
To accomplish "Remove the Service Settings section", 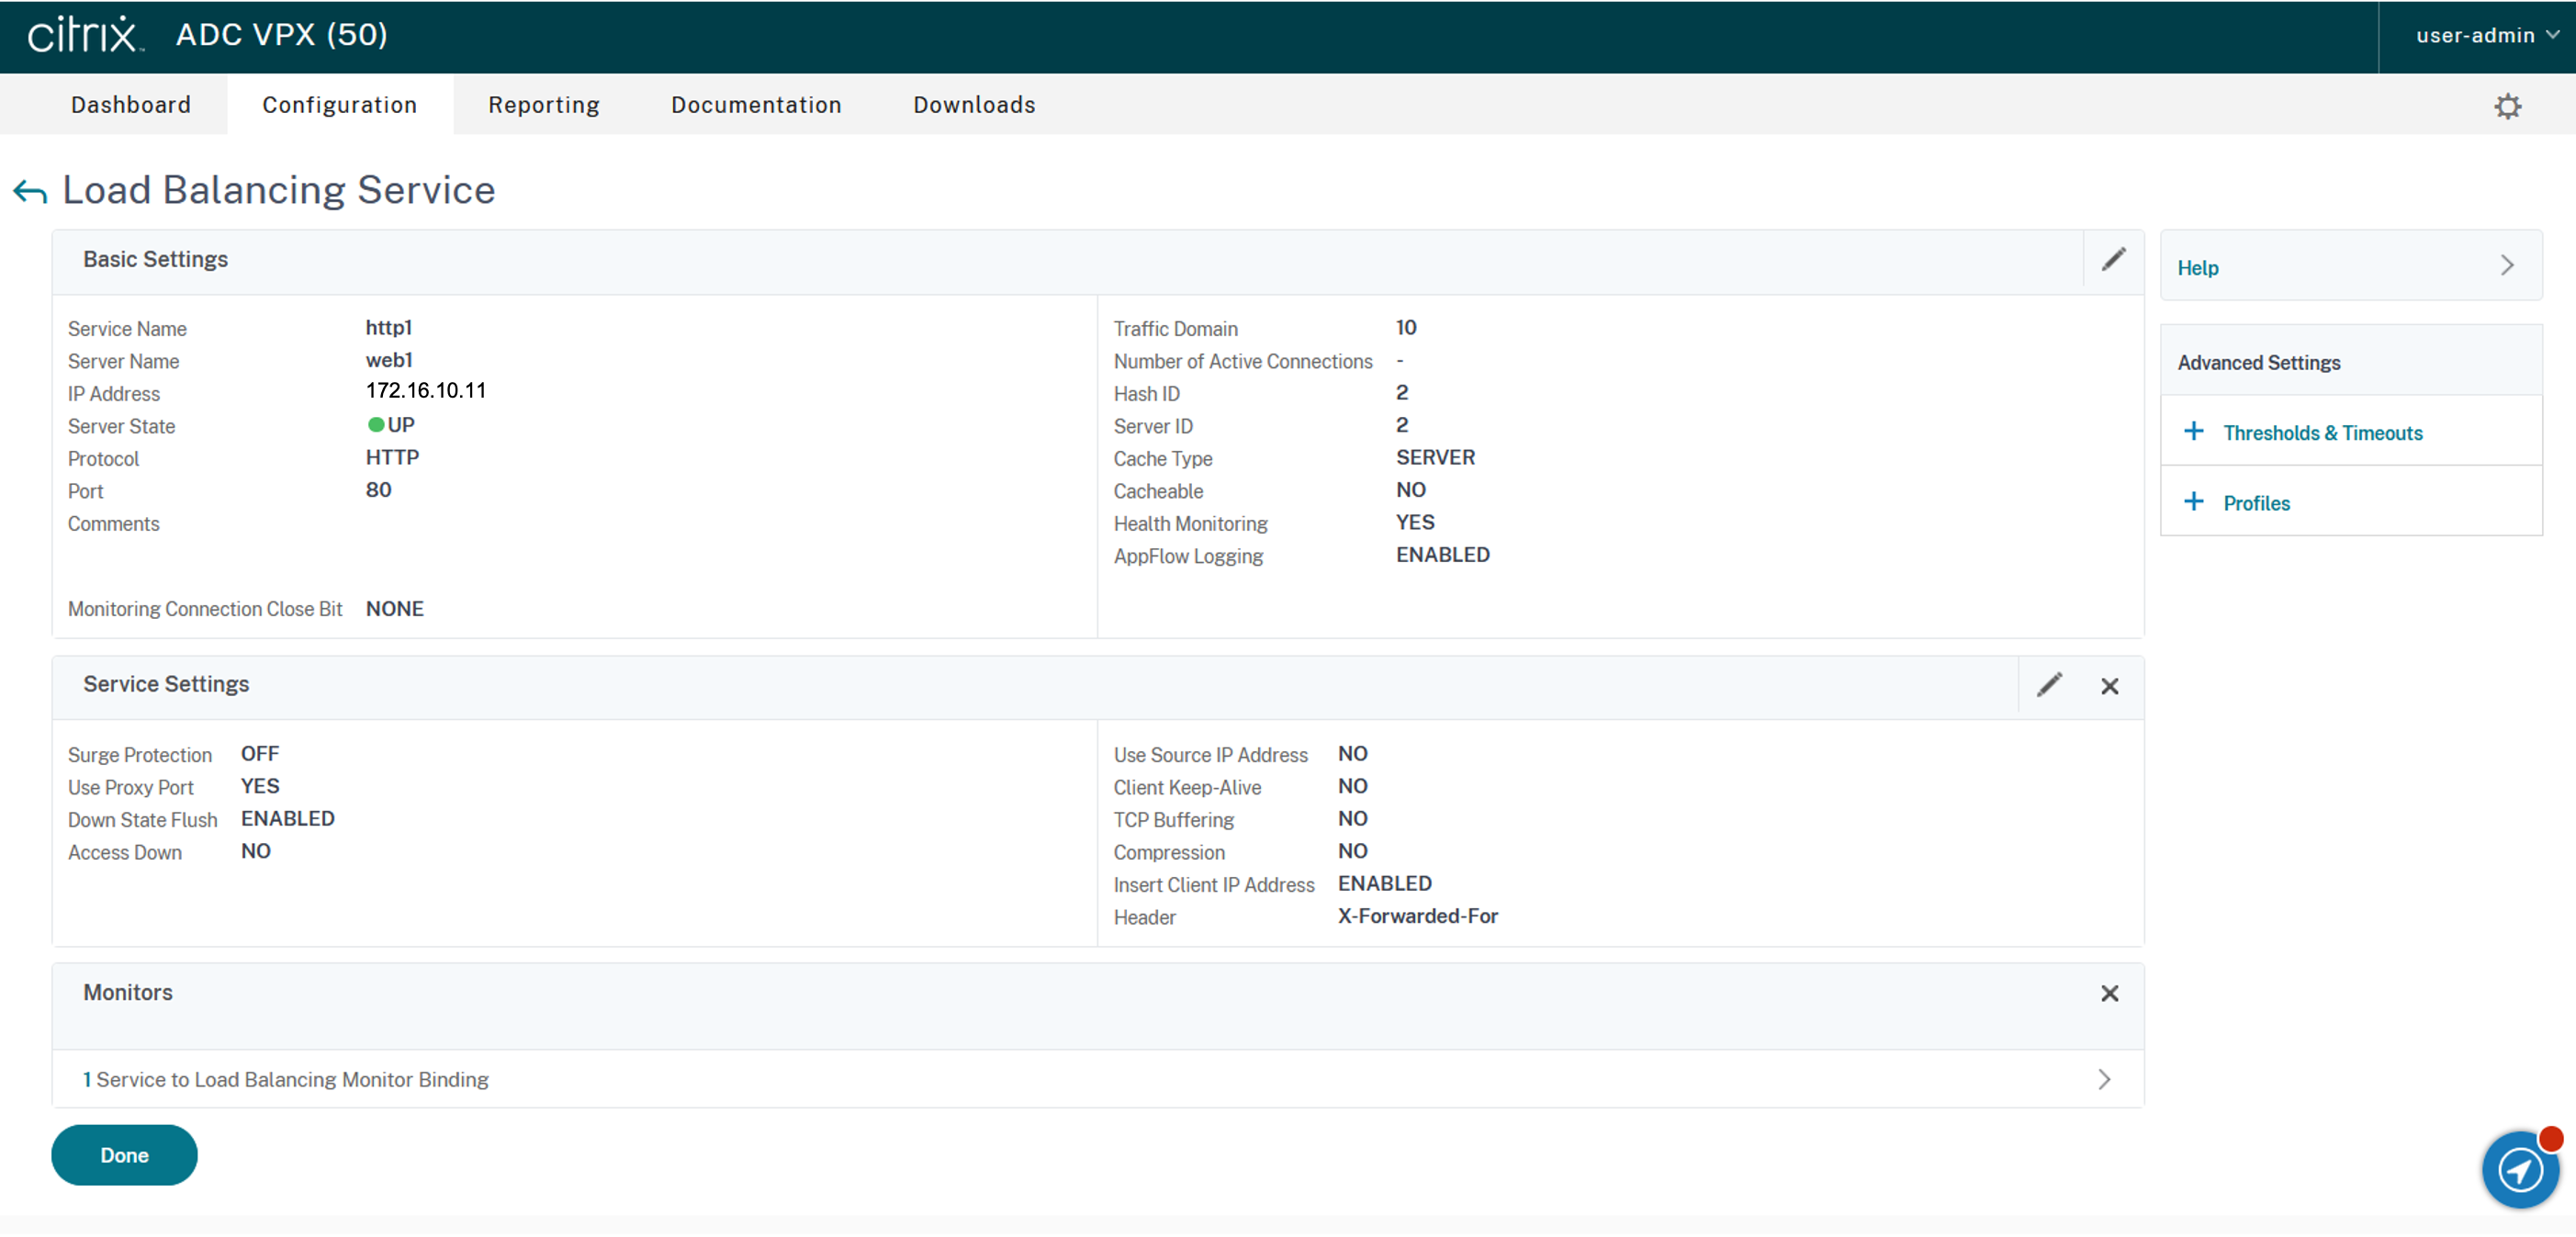I will 2109,686.
